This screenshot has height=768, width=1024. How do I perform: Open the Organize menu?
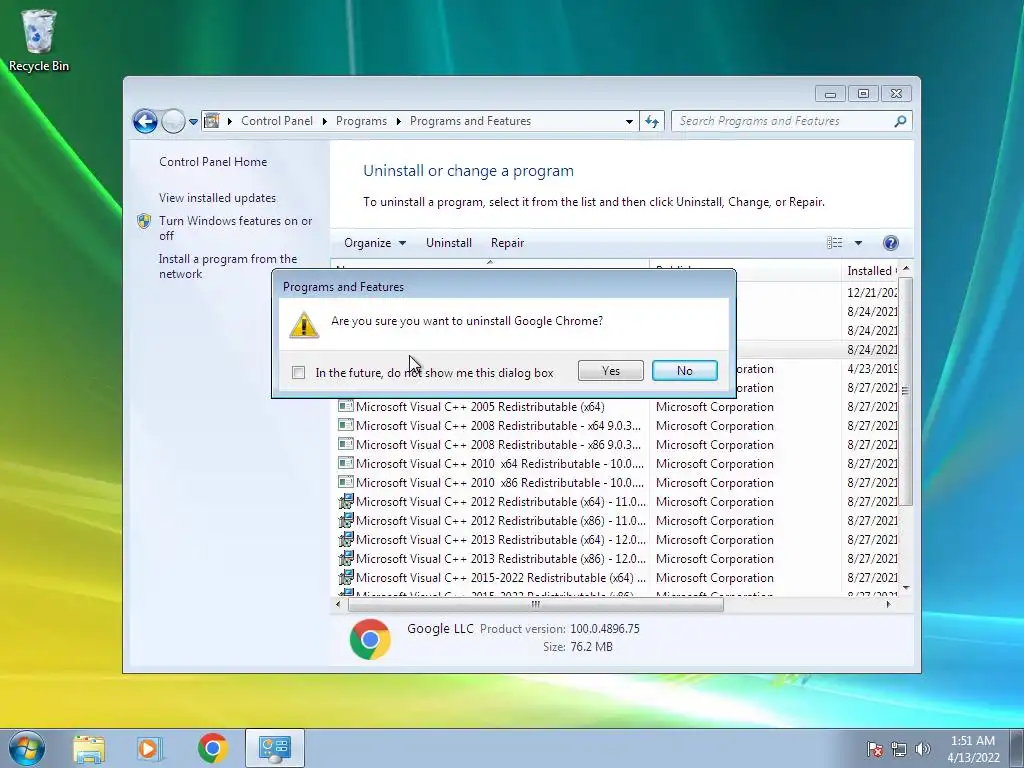pos(375,243)
